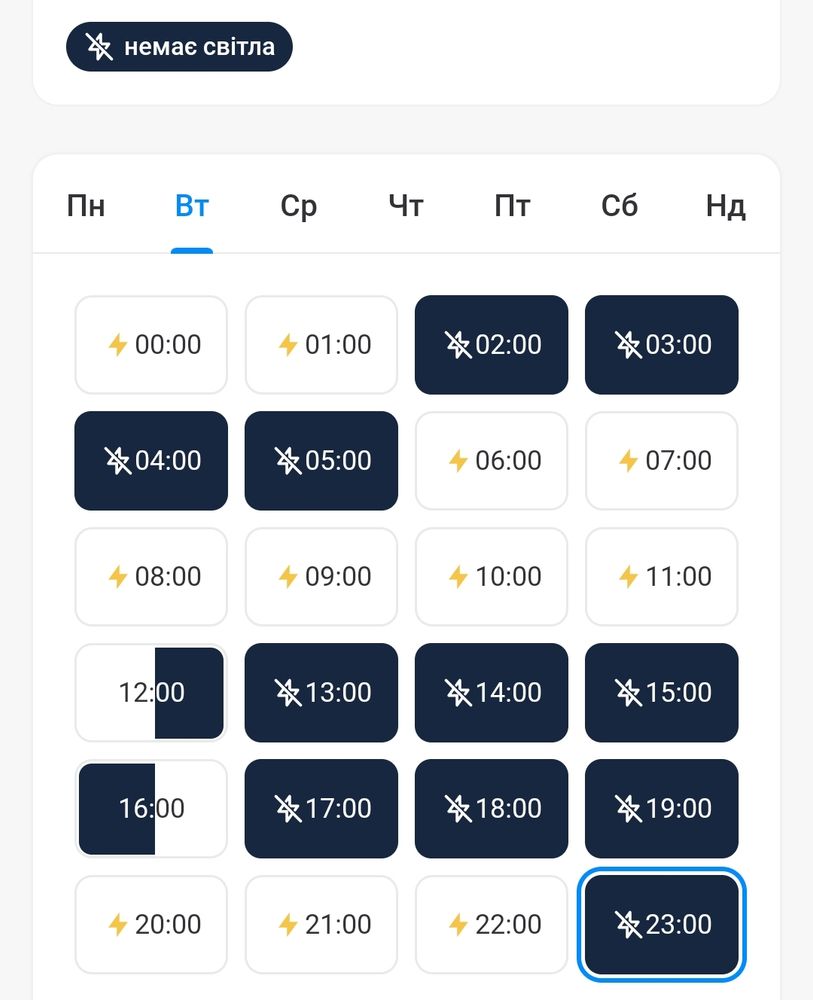Select the Сб day tab
The height and width of the screenshot is (1000, 813).
point(619,207)
